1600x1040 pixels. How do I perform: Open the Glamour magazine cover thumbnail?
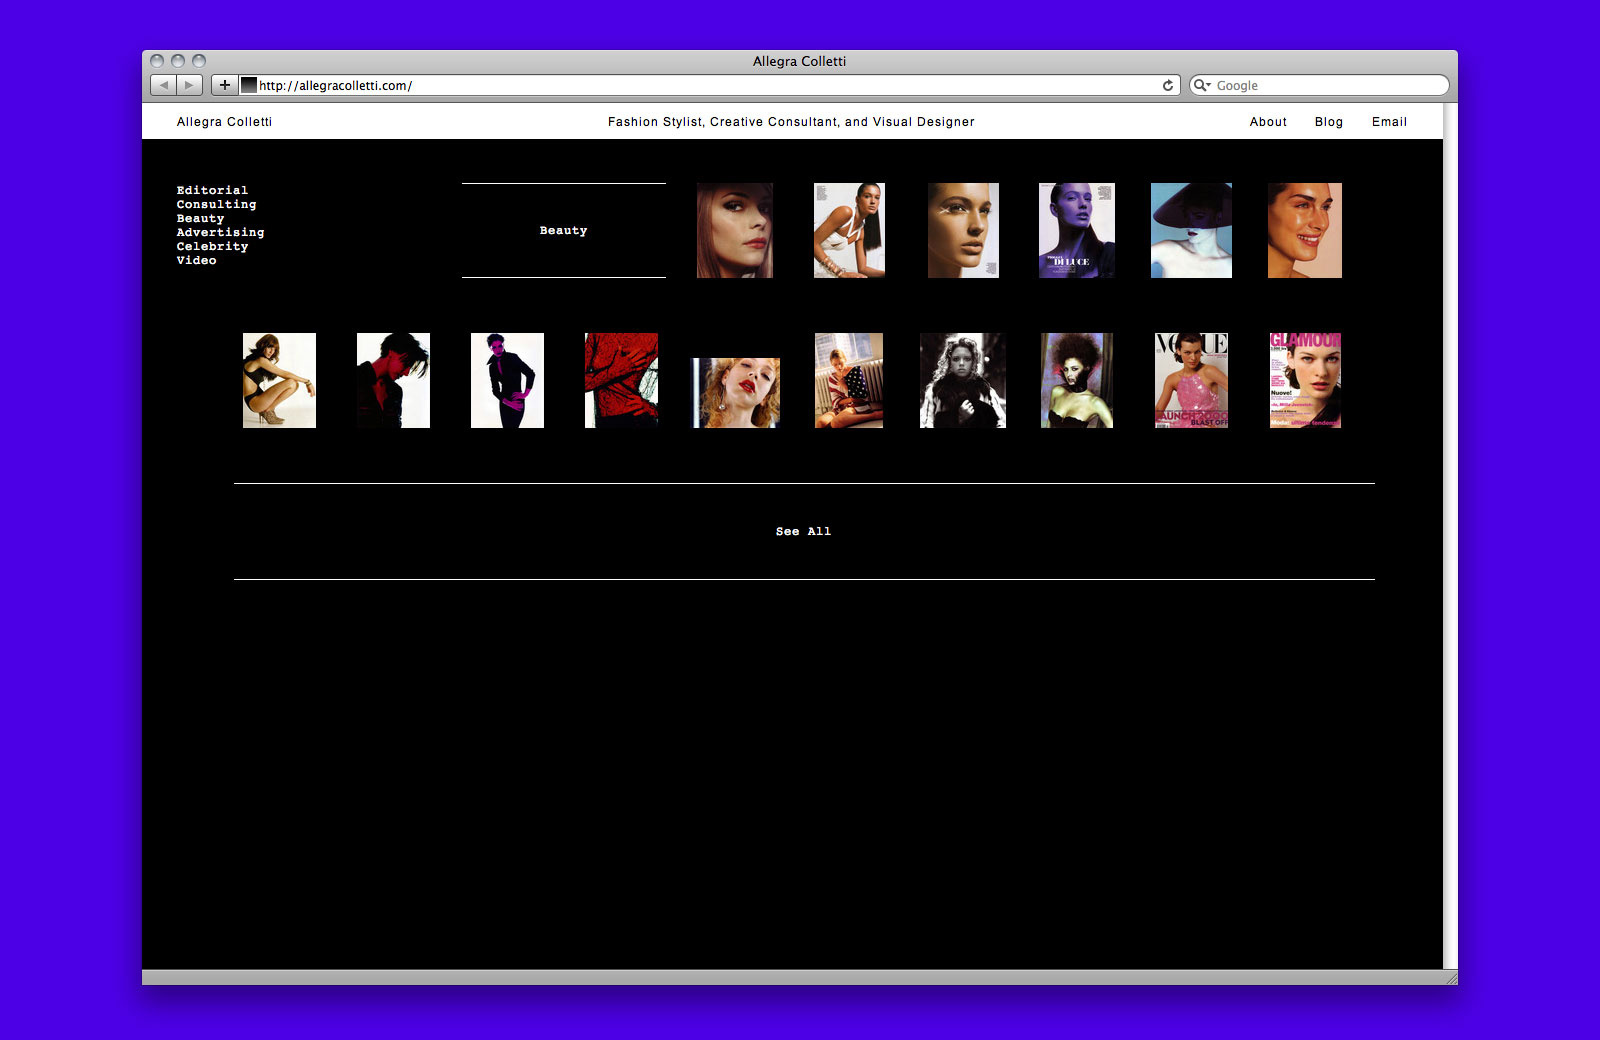[1305, 381]
